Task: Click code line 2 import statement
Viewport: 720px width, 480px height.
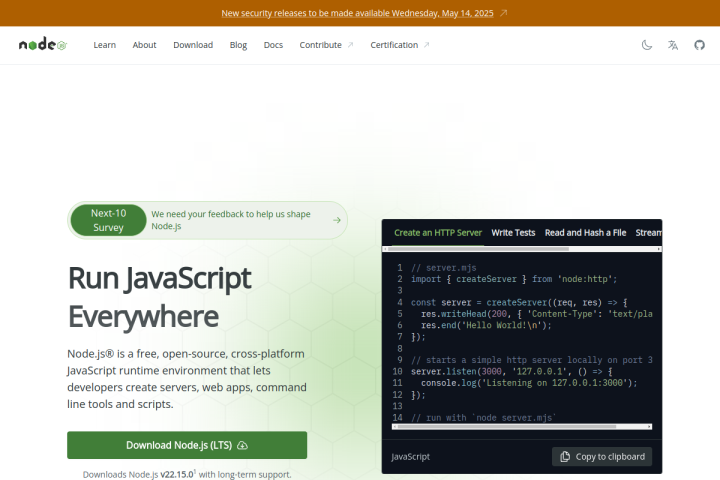Action: 514,279
